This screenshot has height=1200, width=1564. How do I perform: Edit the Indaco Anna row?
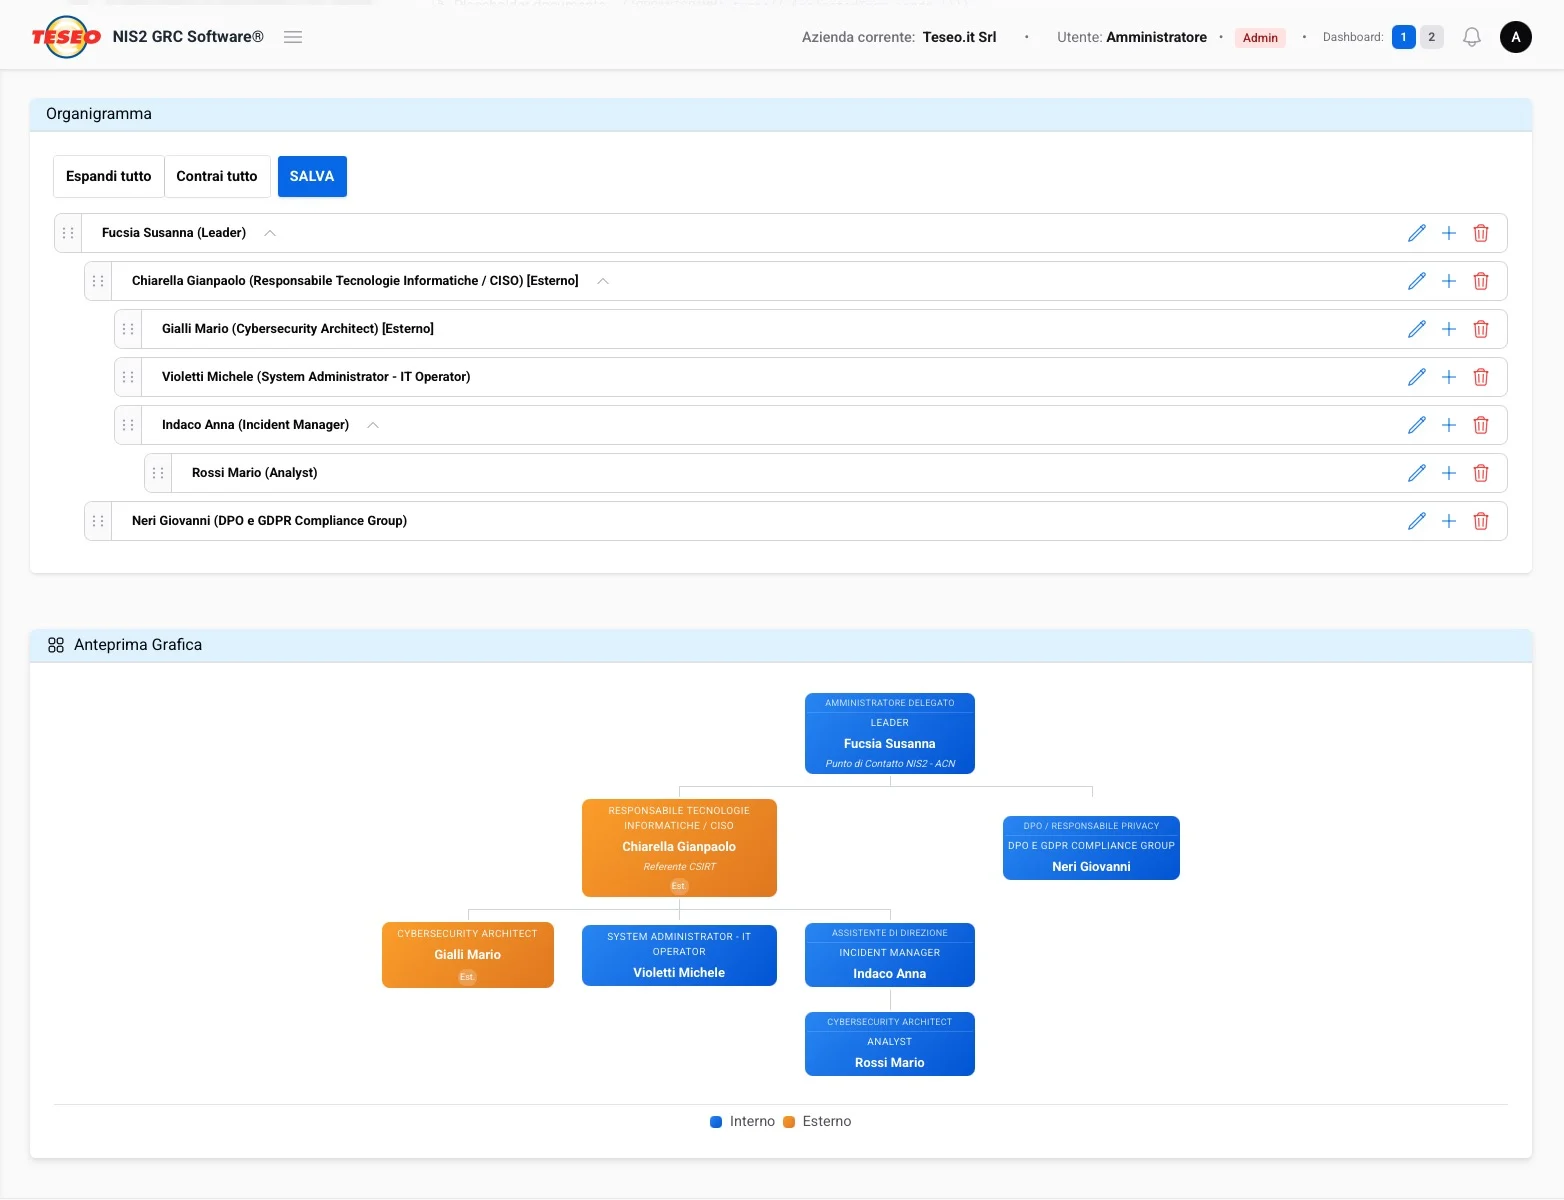tap(1417, 425)
